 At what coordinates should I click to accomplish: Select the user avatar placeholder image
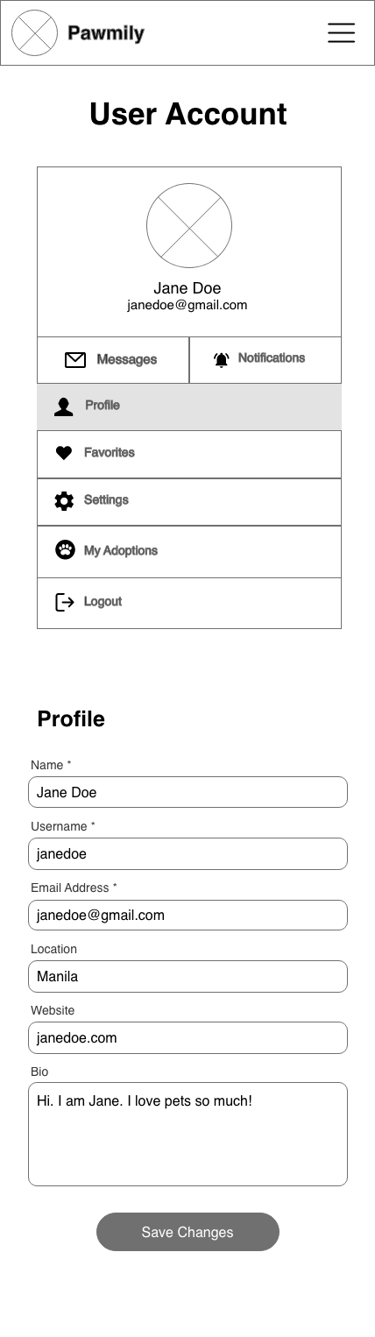point(189,225)
